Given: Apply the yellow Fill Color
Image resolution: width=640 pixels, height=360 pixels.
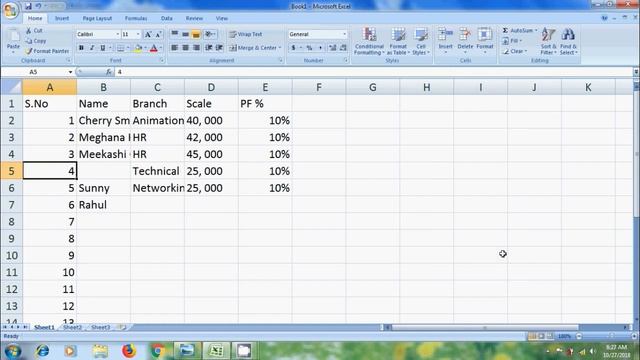Looking at the screenshot, I should 138,48.
